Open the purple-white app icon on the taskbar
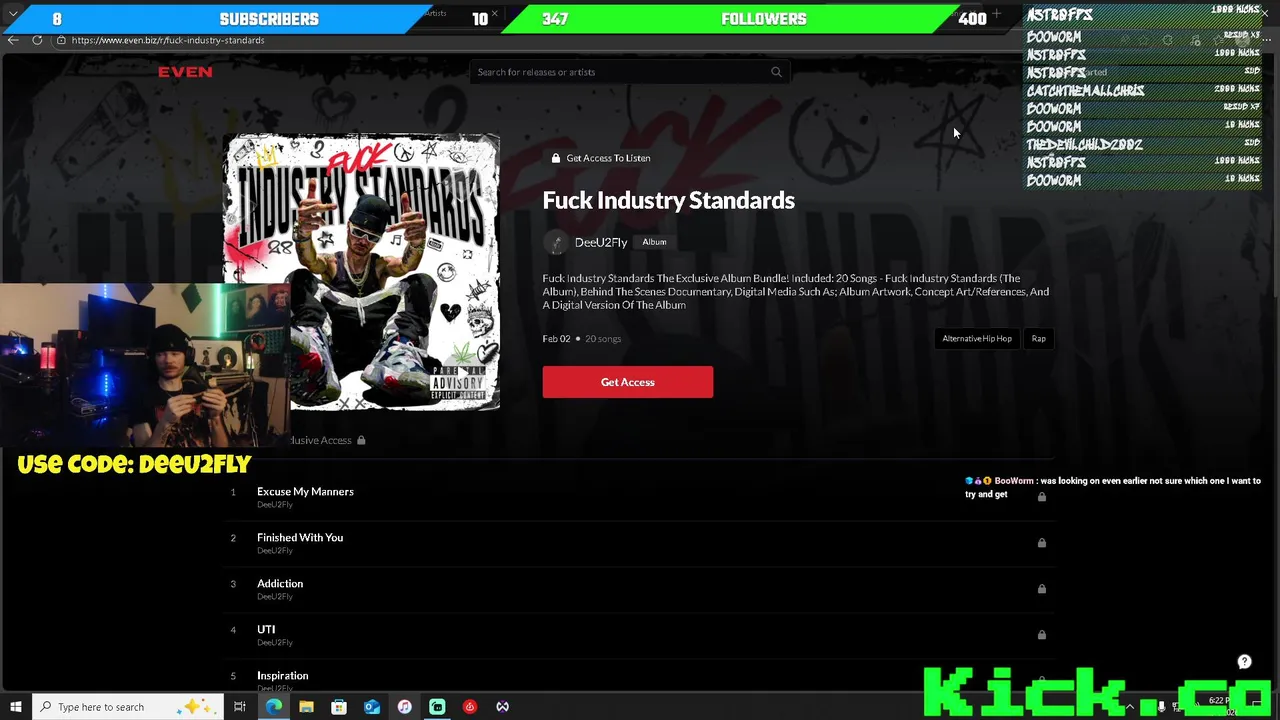The height and width of the screenshot is (720, 1280). [502, 707]
